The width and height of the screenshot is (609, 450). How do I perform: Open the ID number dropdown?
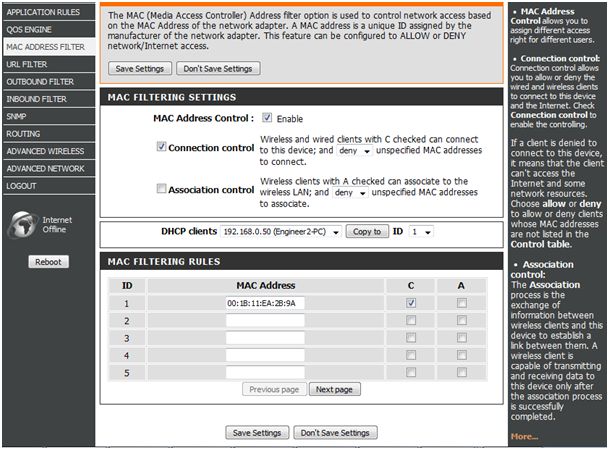[x=421, y=232]
